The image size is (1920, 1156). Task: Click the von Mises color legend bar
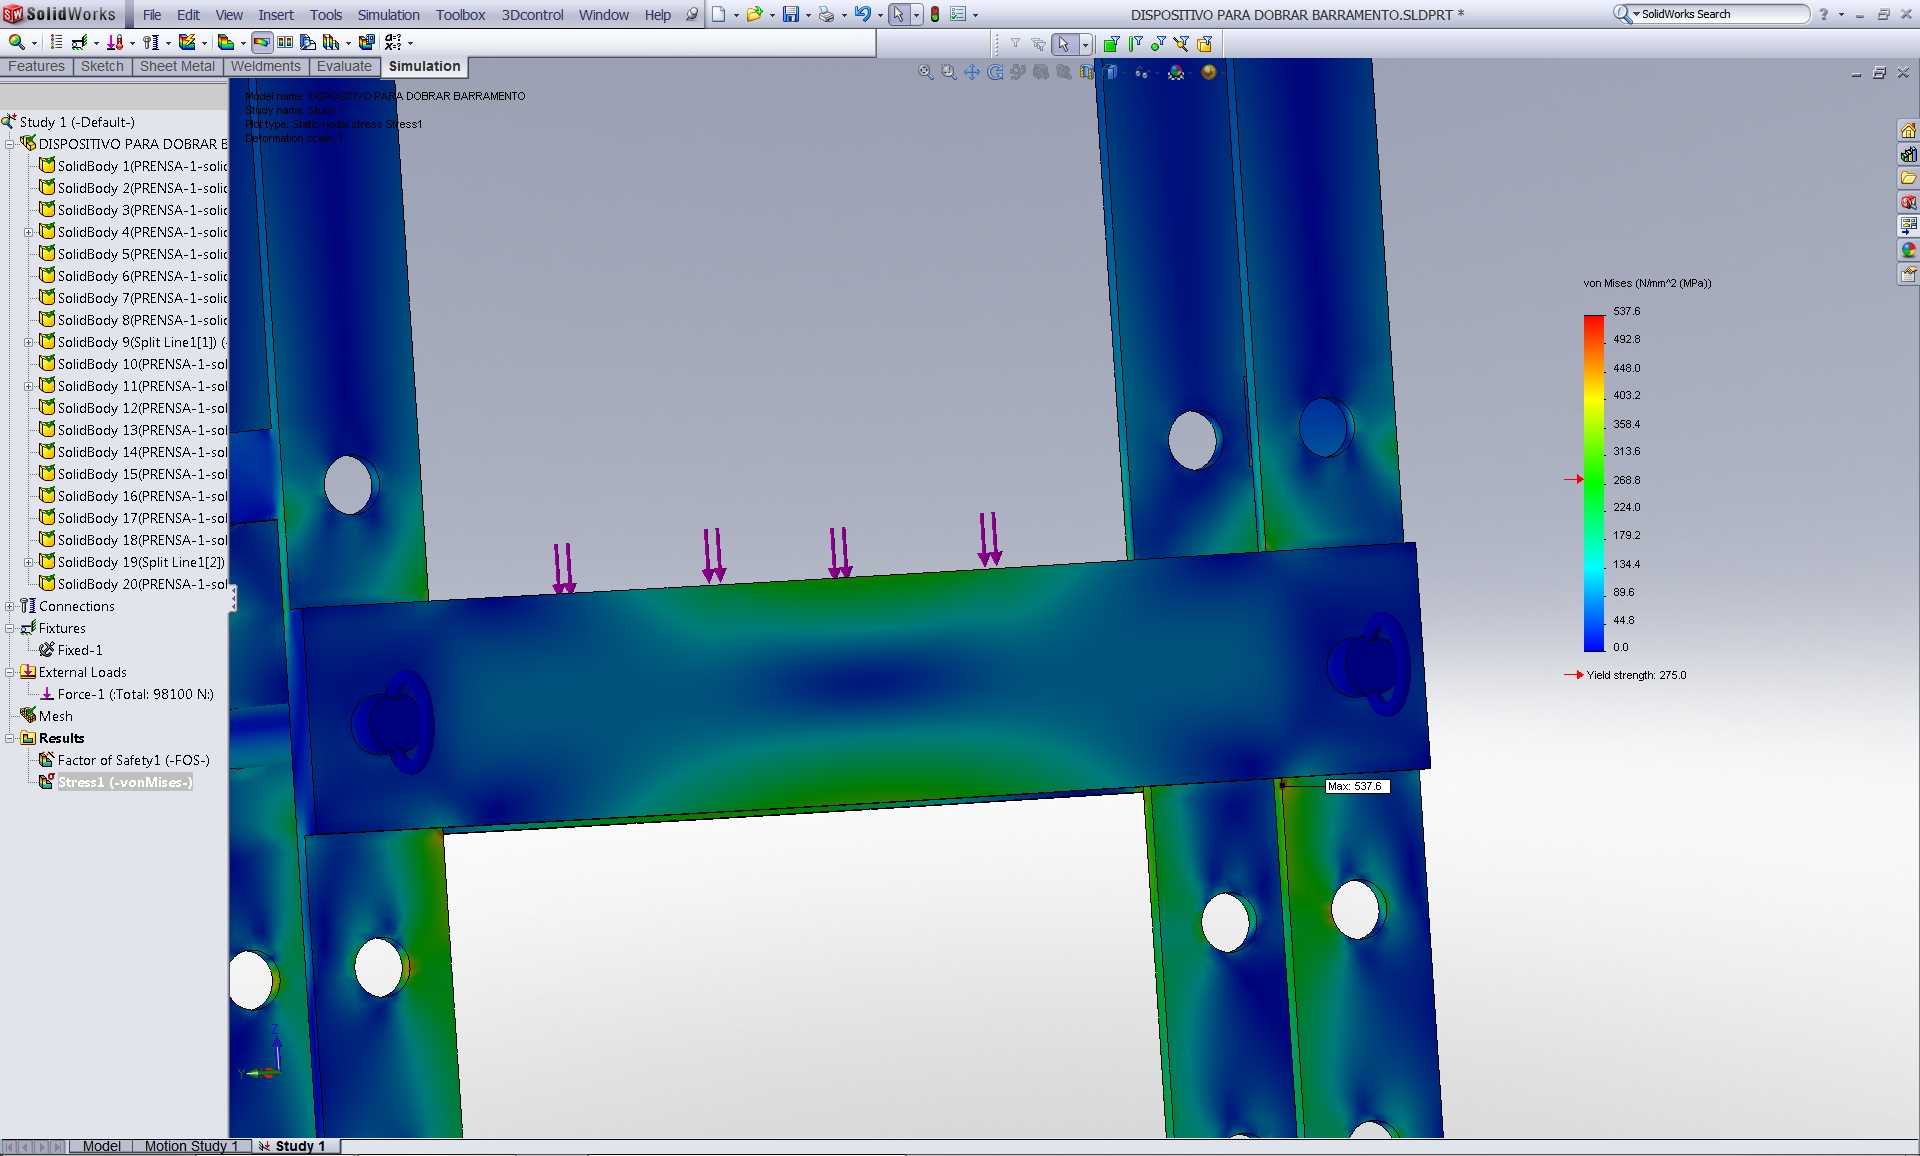pos(1593,483)
